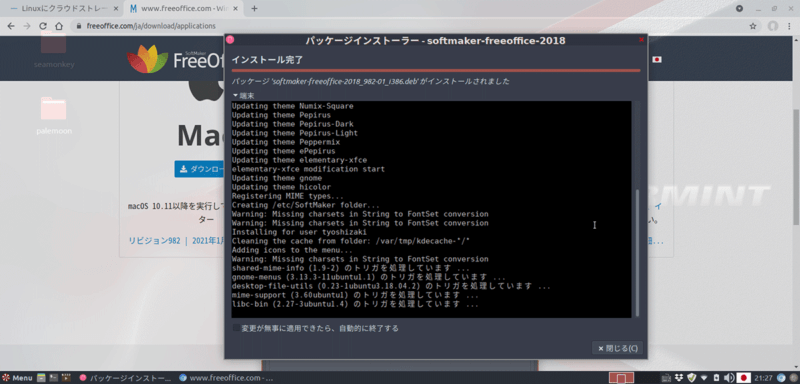This screenshot has height=384, width=800.
Task: Click the 'Cleaning the cache from folder' line
Action: tap(351, 241)
